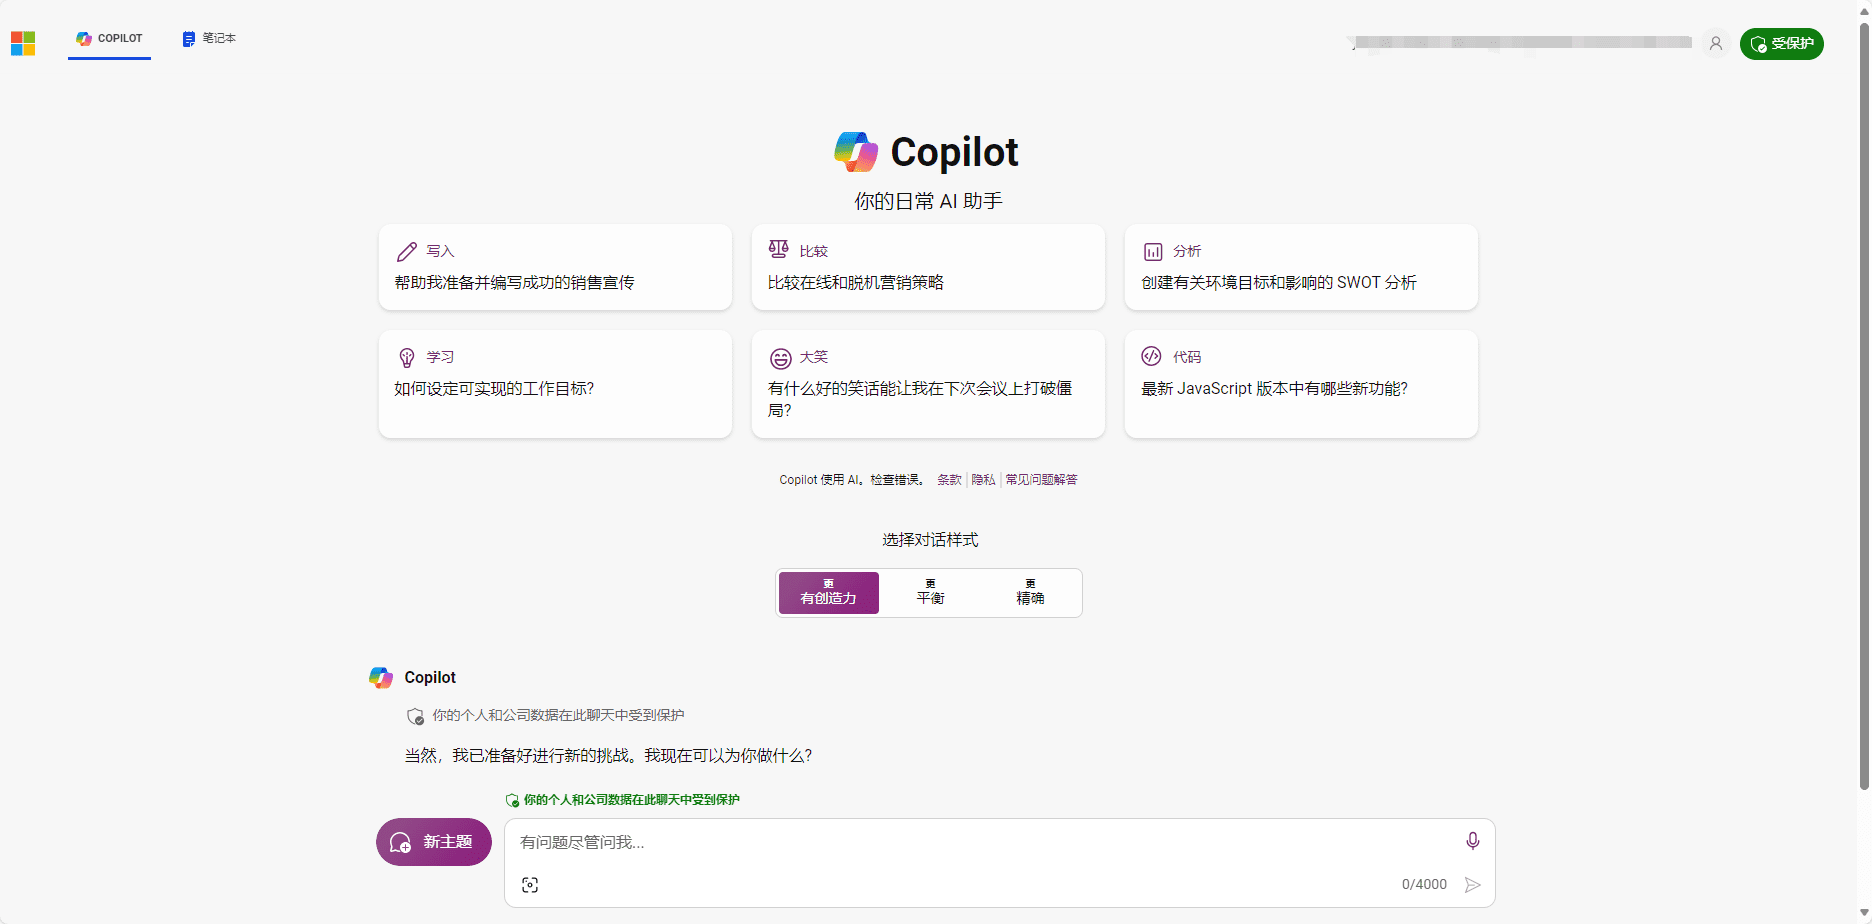Select the 更有创造力 conversation style

click(x=829, y=593)
